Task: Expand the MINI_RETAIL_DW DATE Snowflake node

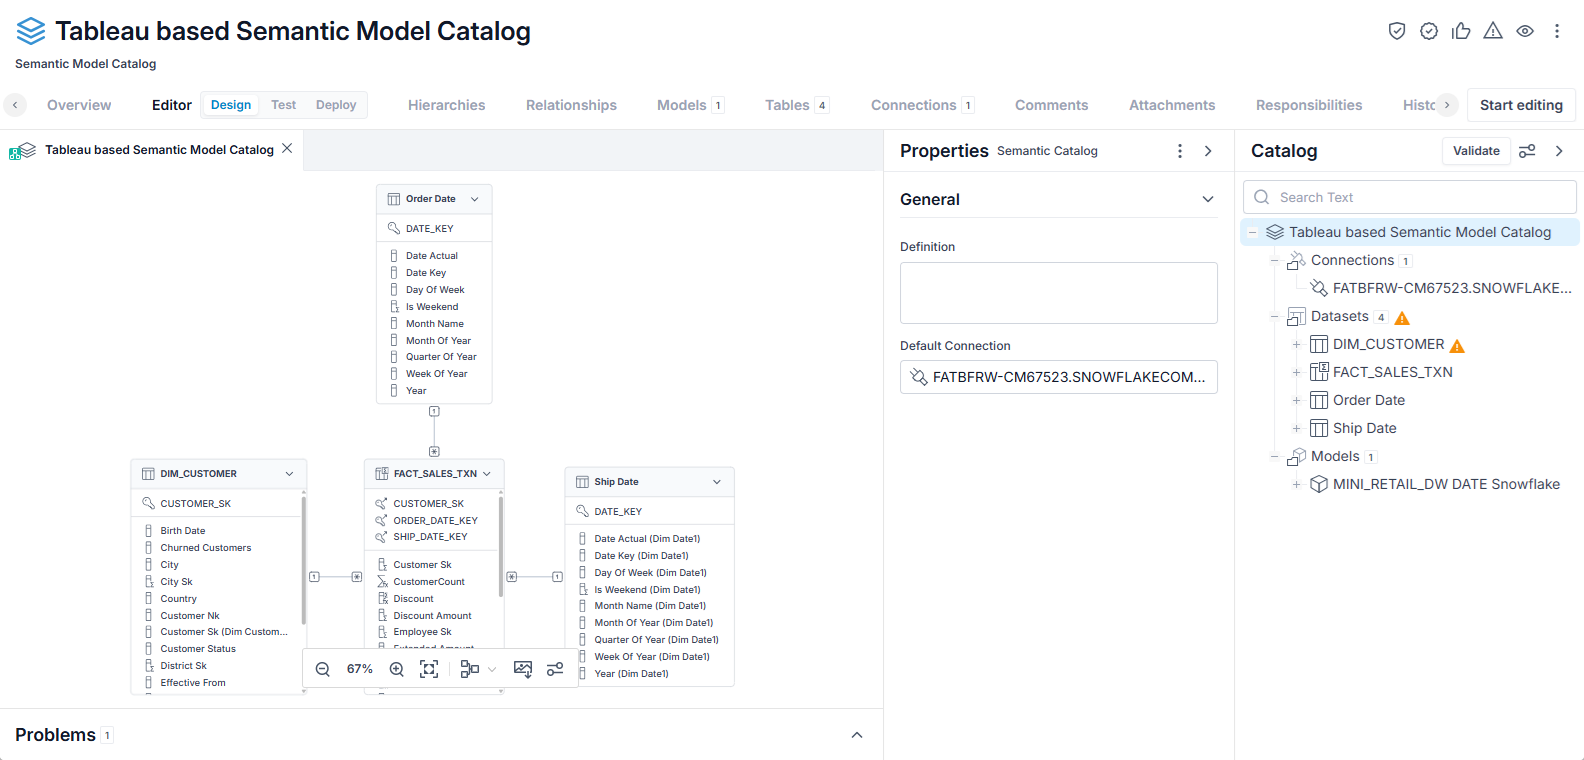Action: pyautogui.click(x=1296, y=484)
